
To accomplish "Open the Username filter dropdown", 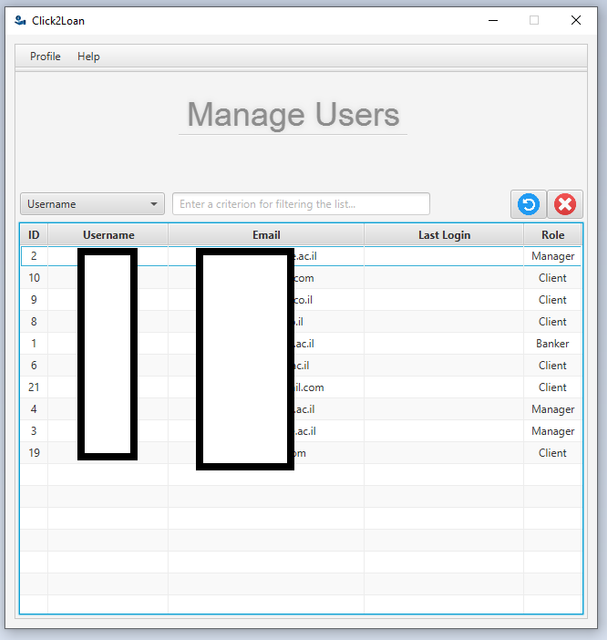I will pyautogui.click(x=92, y=204).
